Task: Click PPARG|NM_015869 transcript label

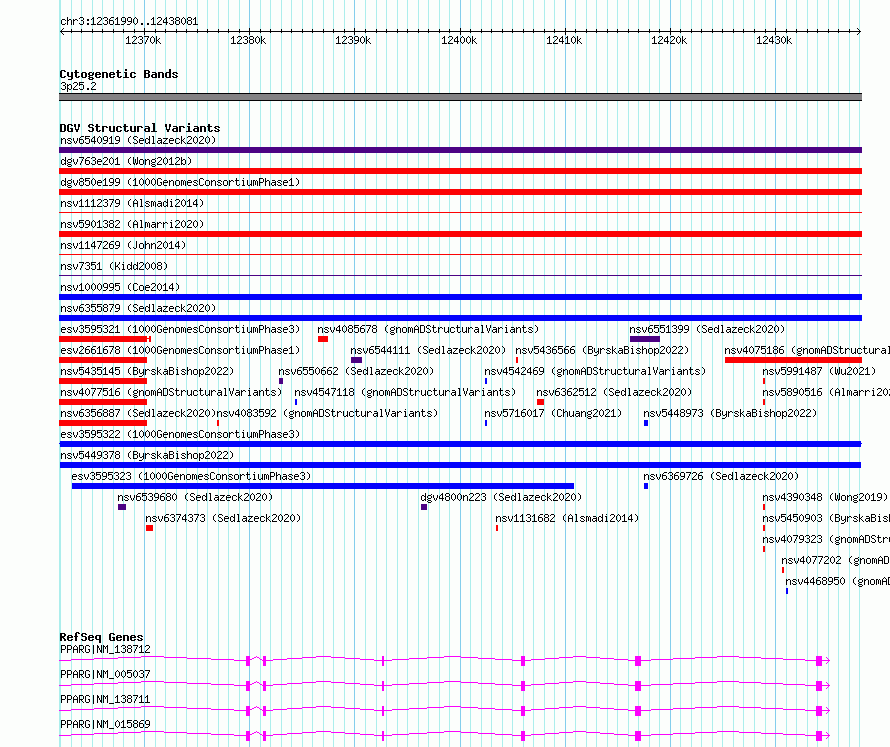Action: (x=105, y=724)
